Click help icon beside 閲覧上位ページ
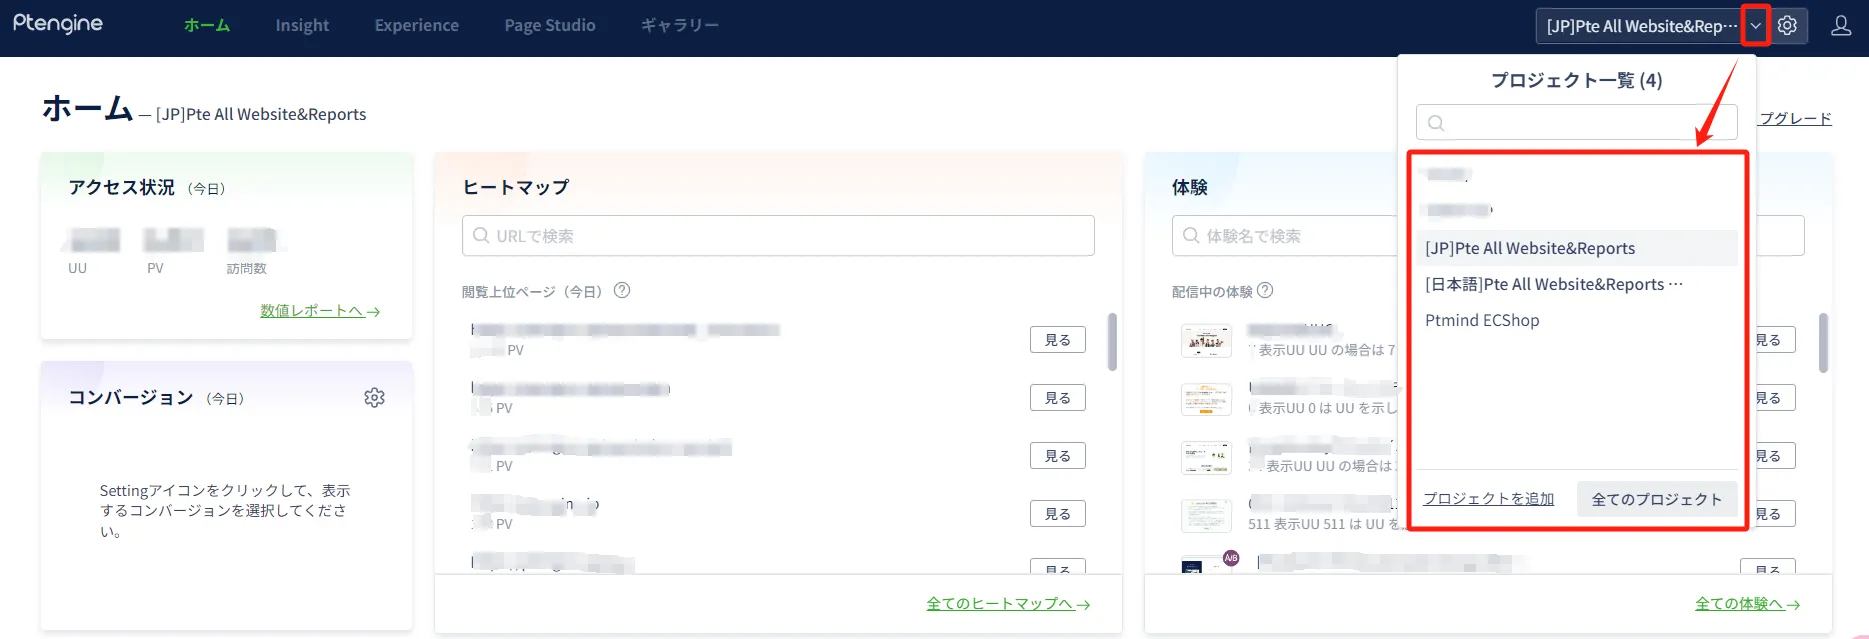The width and height of the screenshot is (1869, 639). 622,291
